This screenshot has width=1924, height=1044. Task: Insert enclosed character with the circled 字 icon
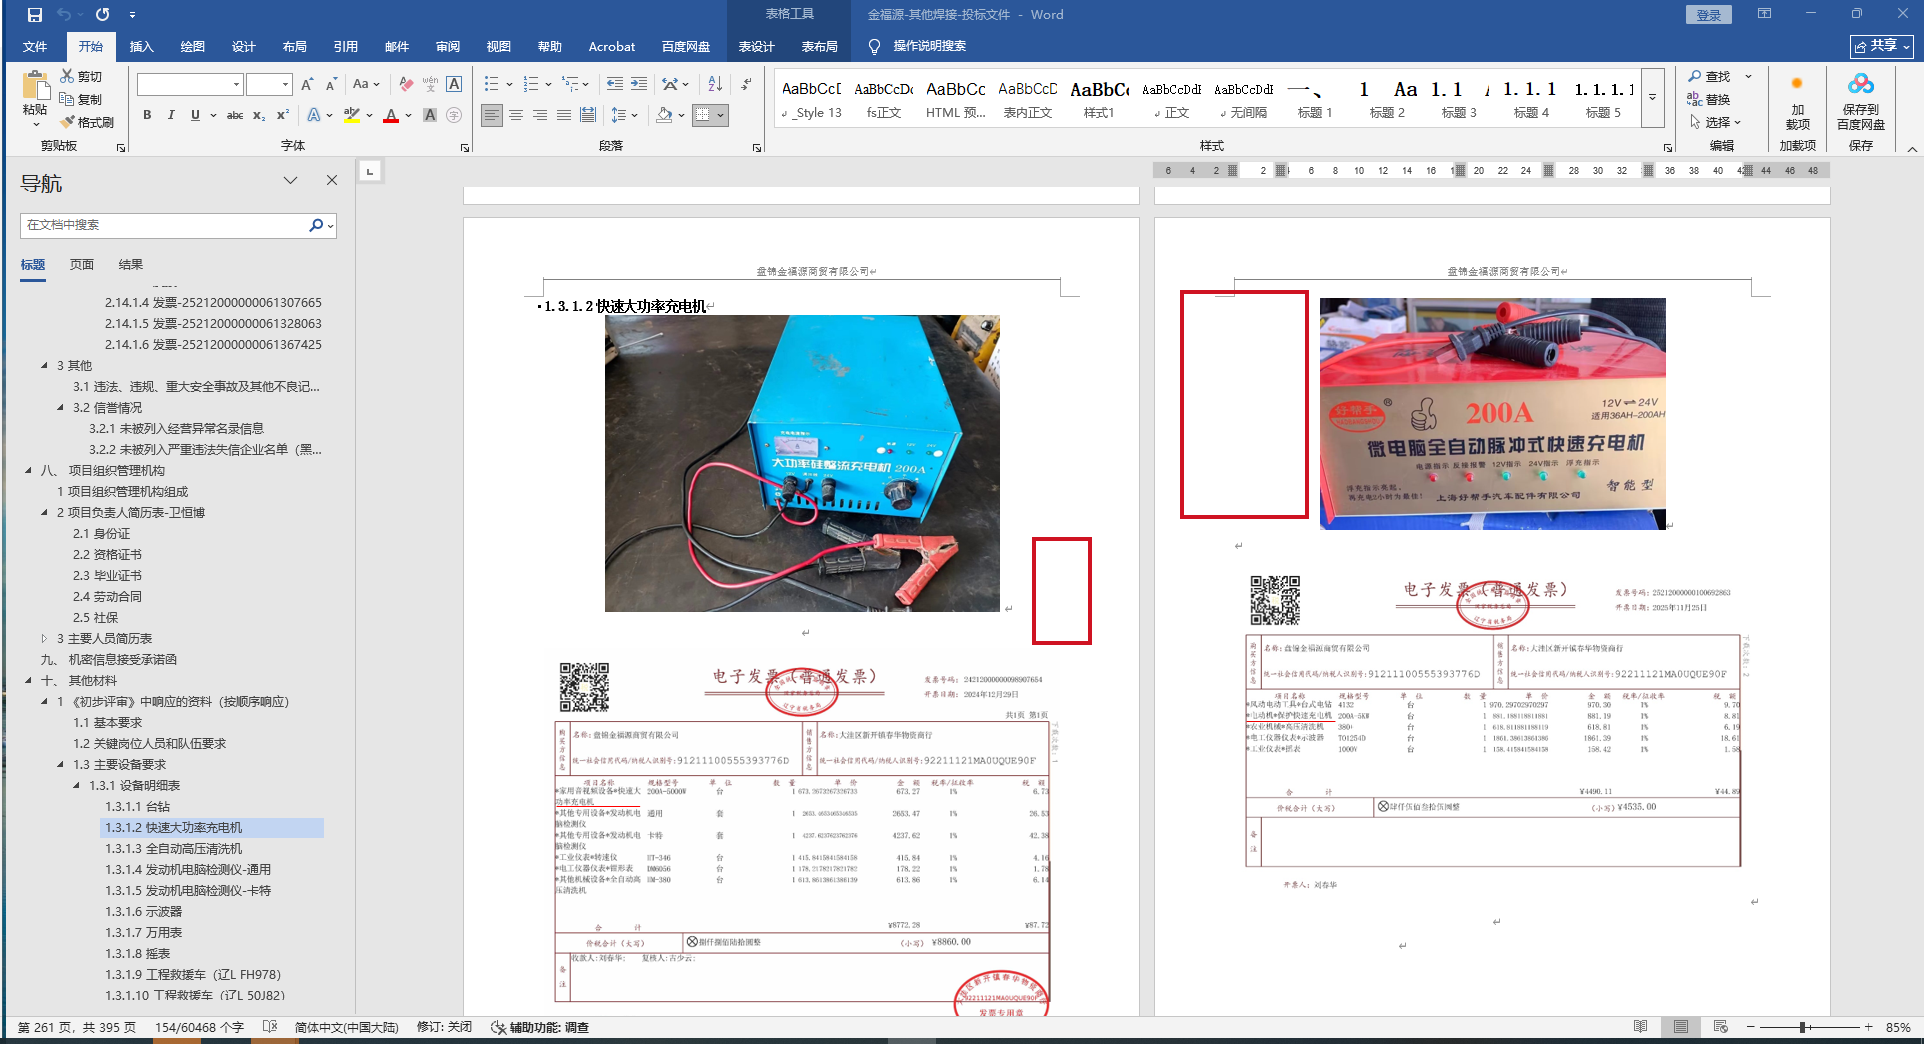pyautogui.click(x=454, y=115)
